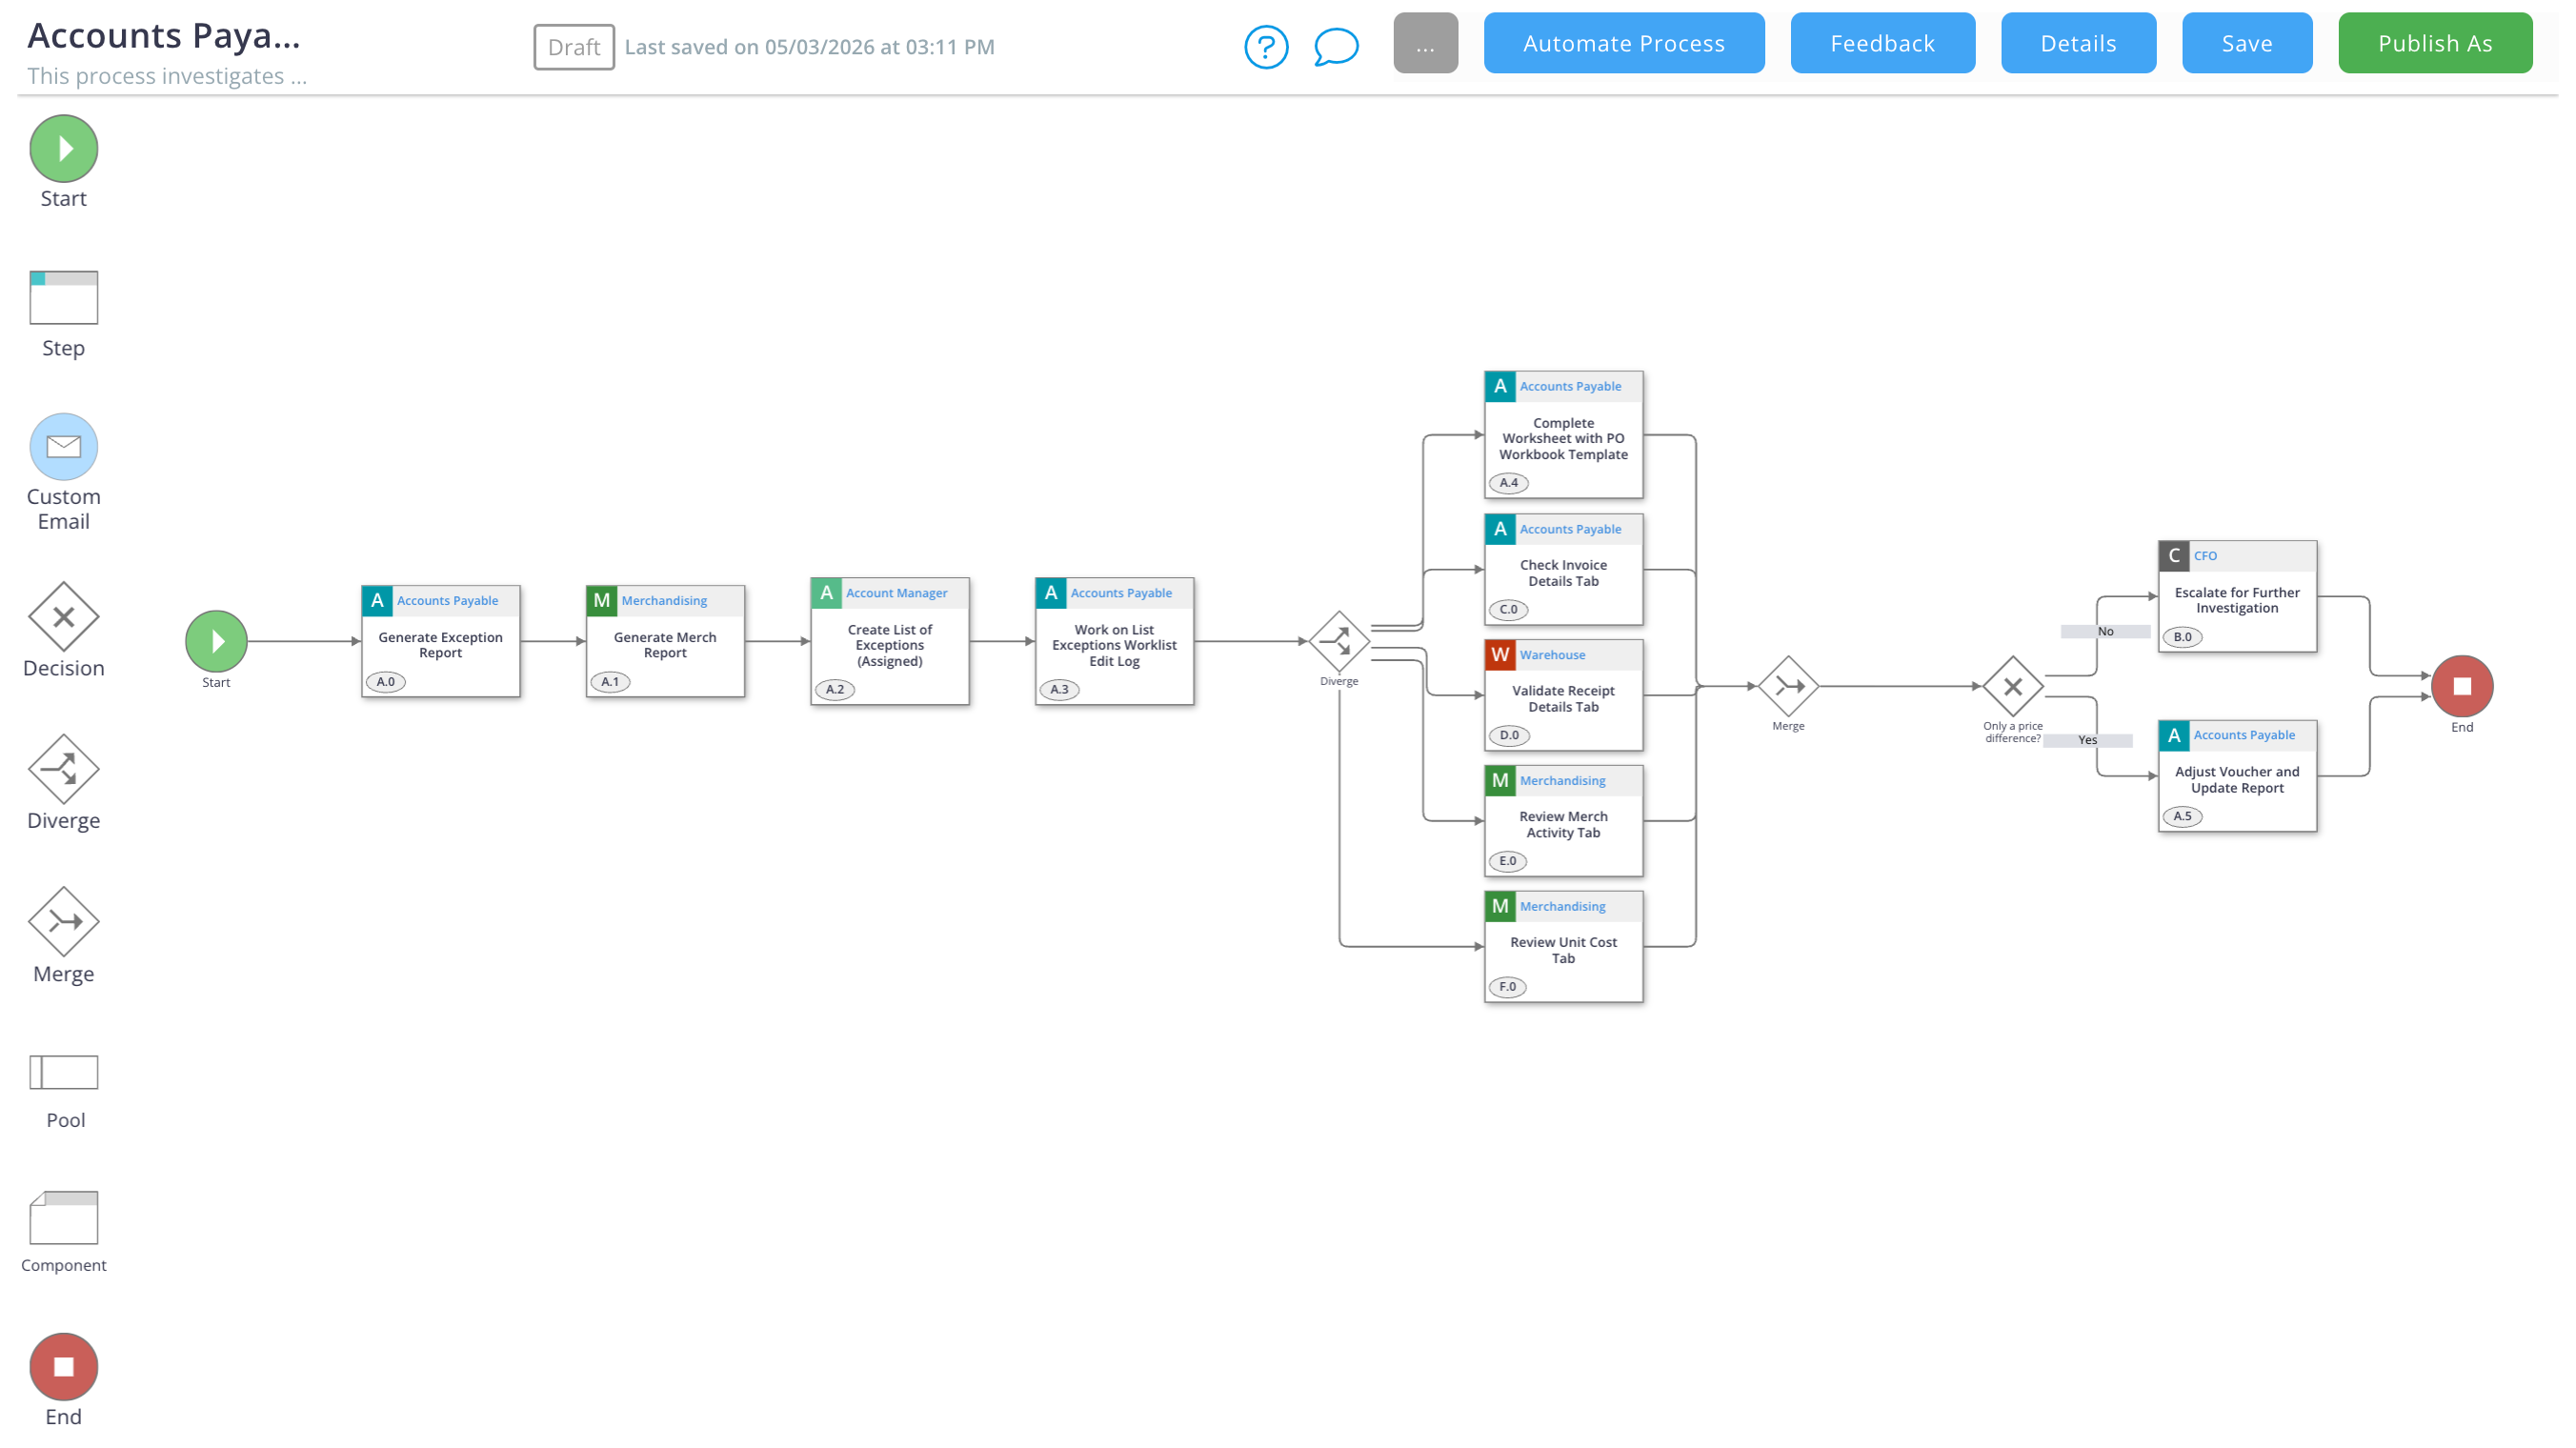Image resolution: width=2576 pixels, height=1448 pixels.
Task: Save the process map
Action: [x=2246, y=43]
